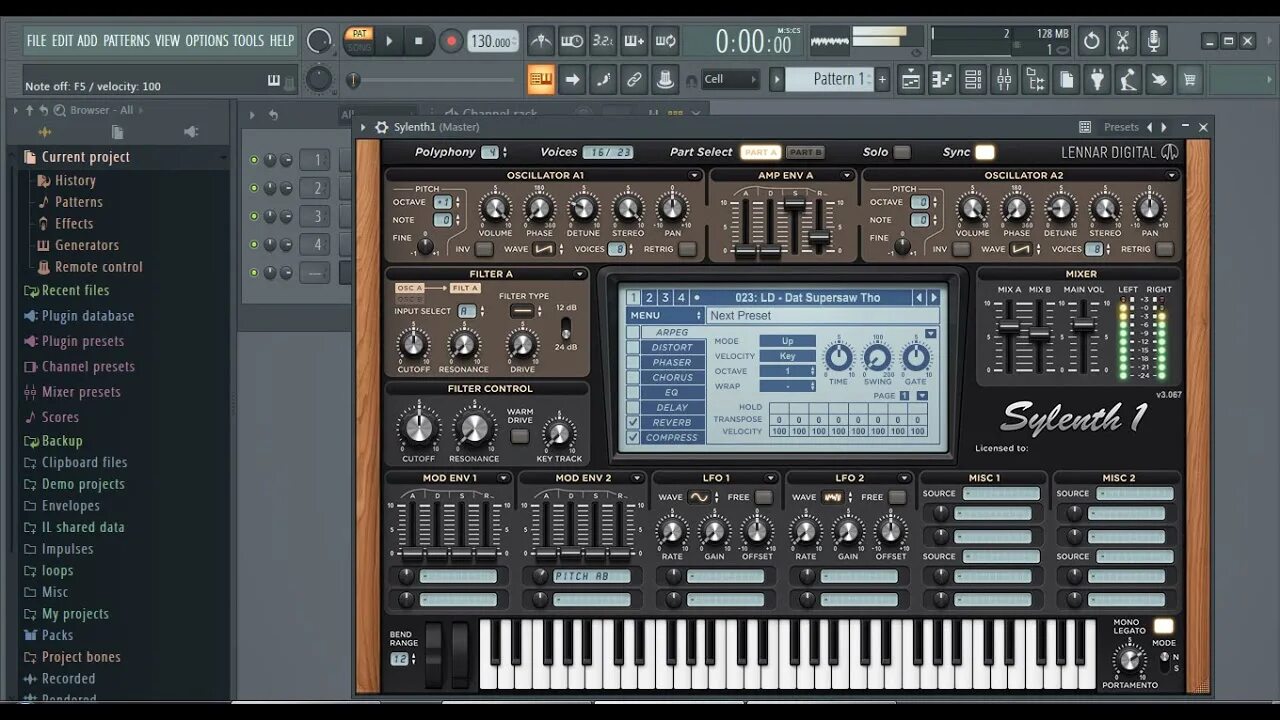1280x720 pixels.
Task: Click the scissors tool icon in toolbar
Action: tap(1123, 41)
